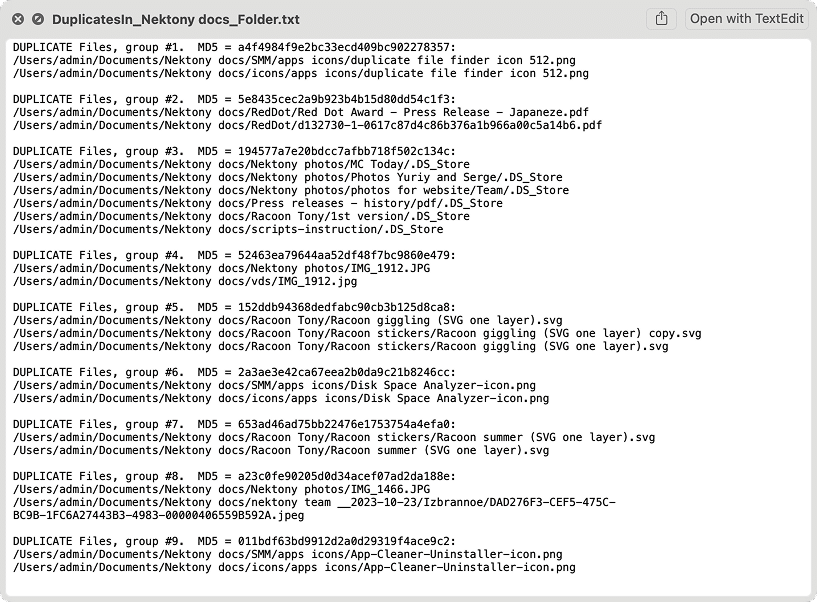Image resolution: width=817 pixels, height=602 pixels.
Task: Click the Red Dot Award Press Release Japaneze.pdf path
Action: [301, 113]
